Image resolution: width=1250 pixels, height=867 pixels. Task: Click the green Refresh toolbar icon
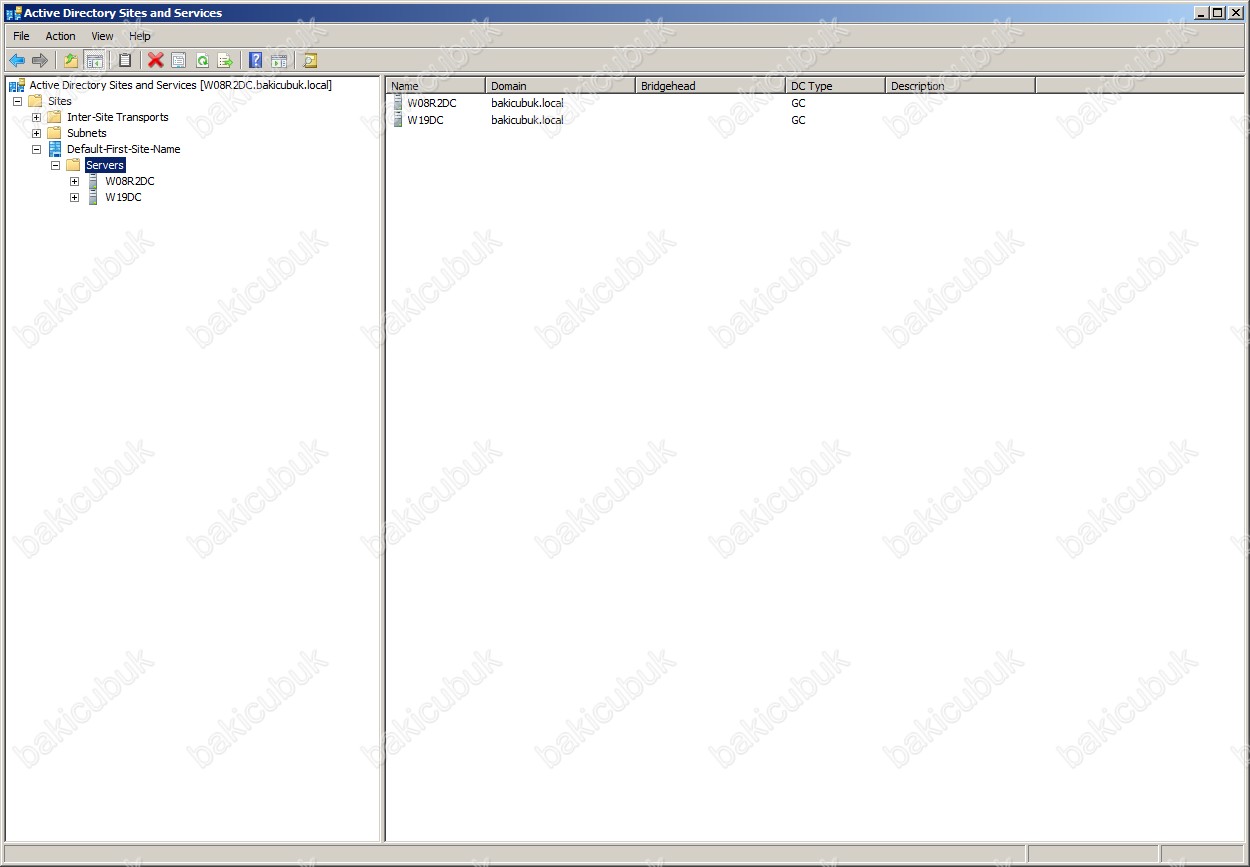coord(202,61)
